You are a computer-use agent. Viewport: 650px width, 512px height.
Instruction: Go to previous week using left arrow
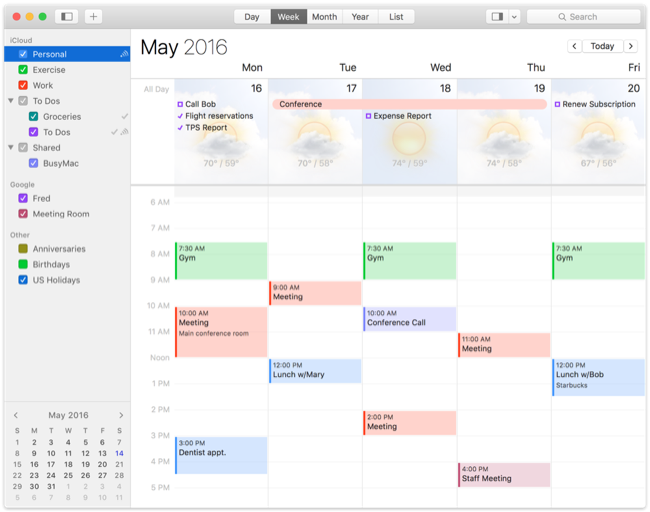tap(574, 46)
